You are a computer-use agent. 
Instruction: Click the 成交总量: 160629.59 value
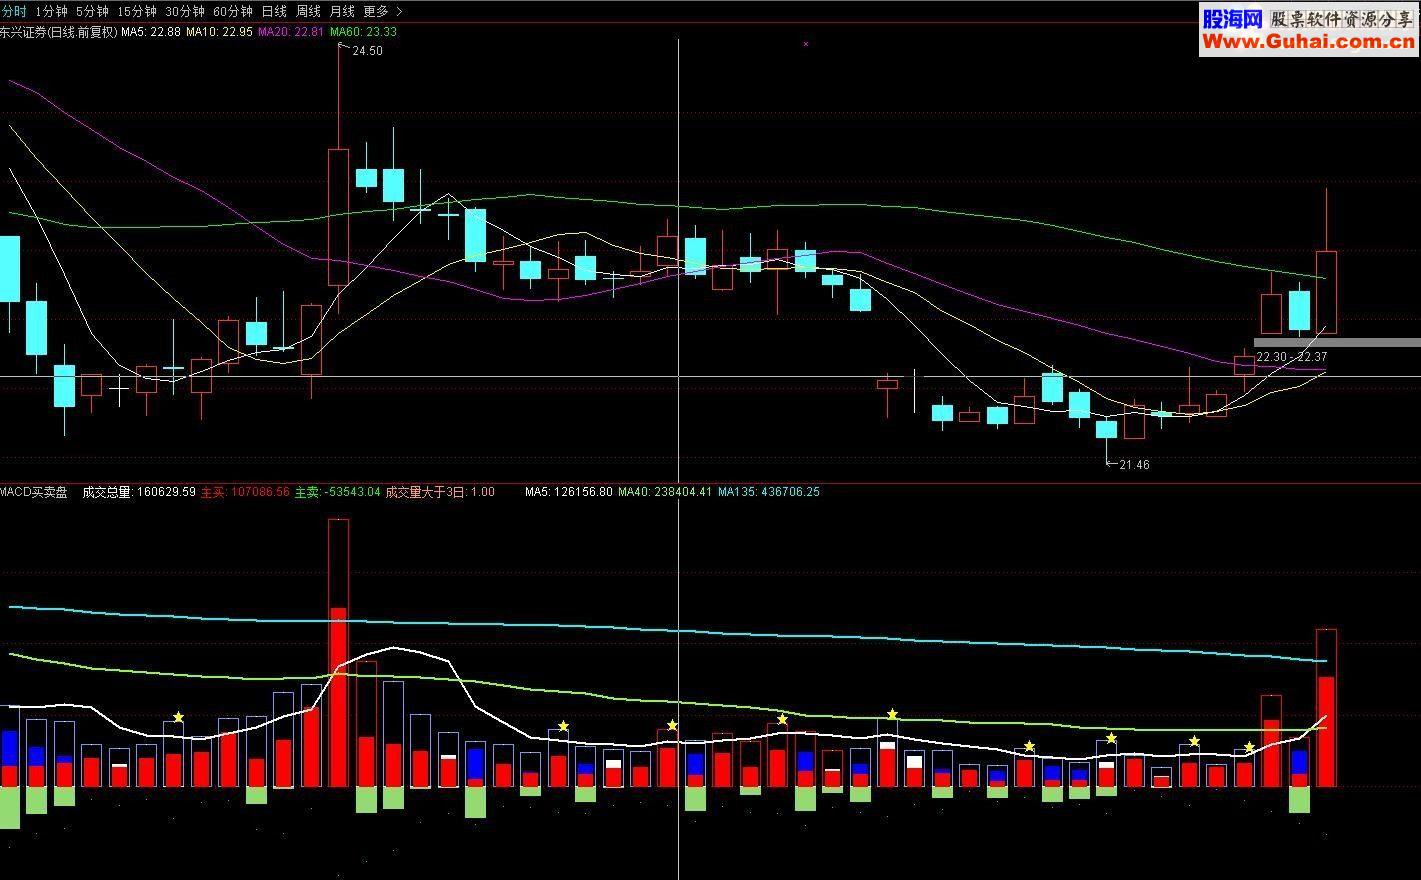tap(139, 492)
